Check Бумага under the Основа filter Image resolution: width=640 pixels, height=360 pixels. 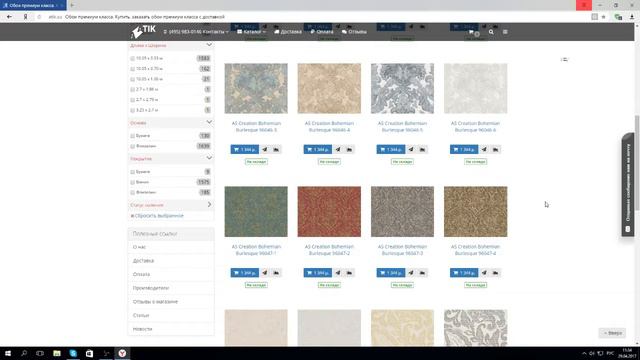click(132, 136)
